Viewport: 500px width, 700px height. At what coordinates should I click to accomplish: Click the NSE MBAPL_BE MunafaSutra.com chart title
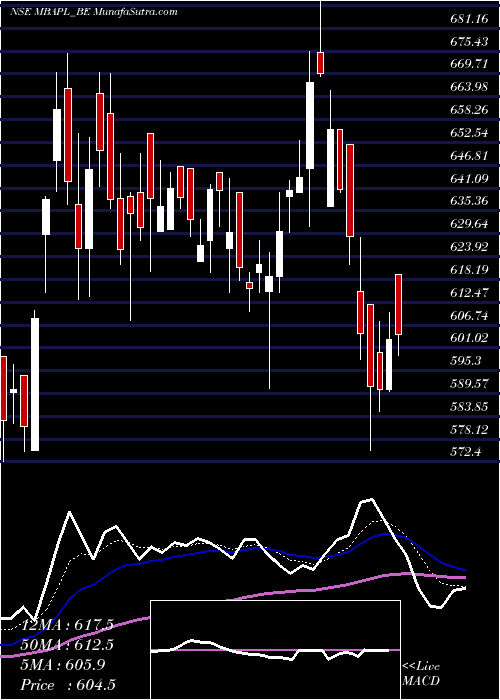[93, 12]
